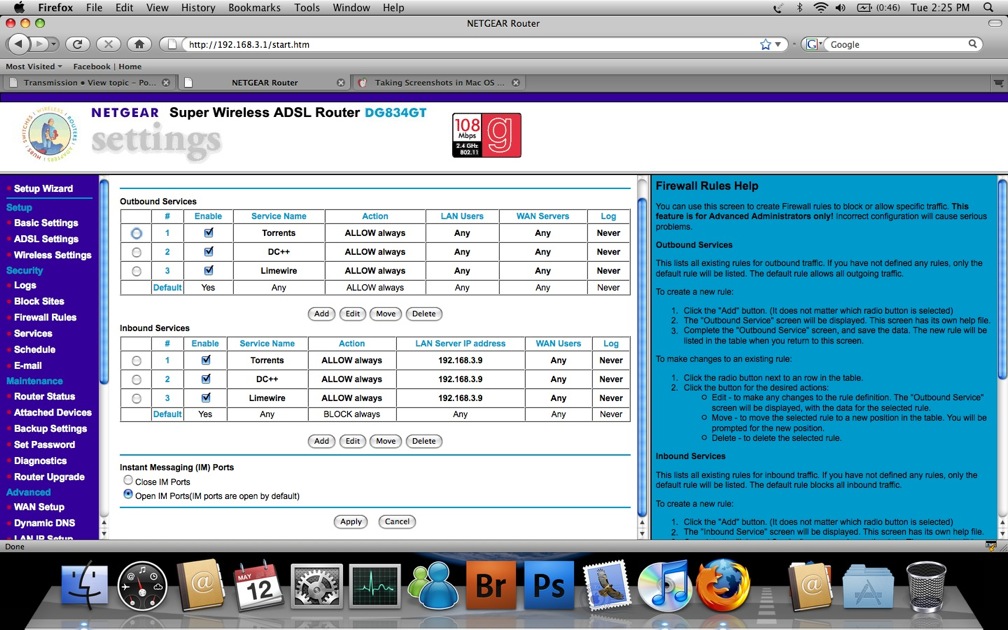The width and height of the screenshot is (1008, 630).
Task: Click the Stop loading X icon
Action: [108, 44]
